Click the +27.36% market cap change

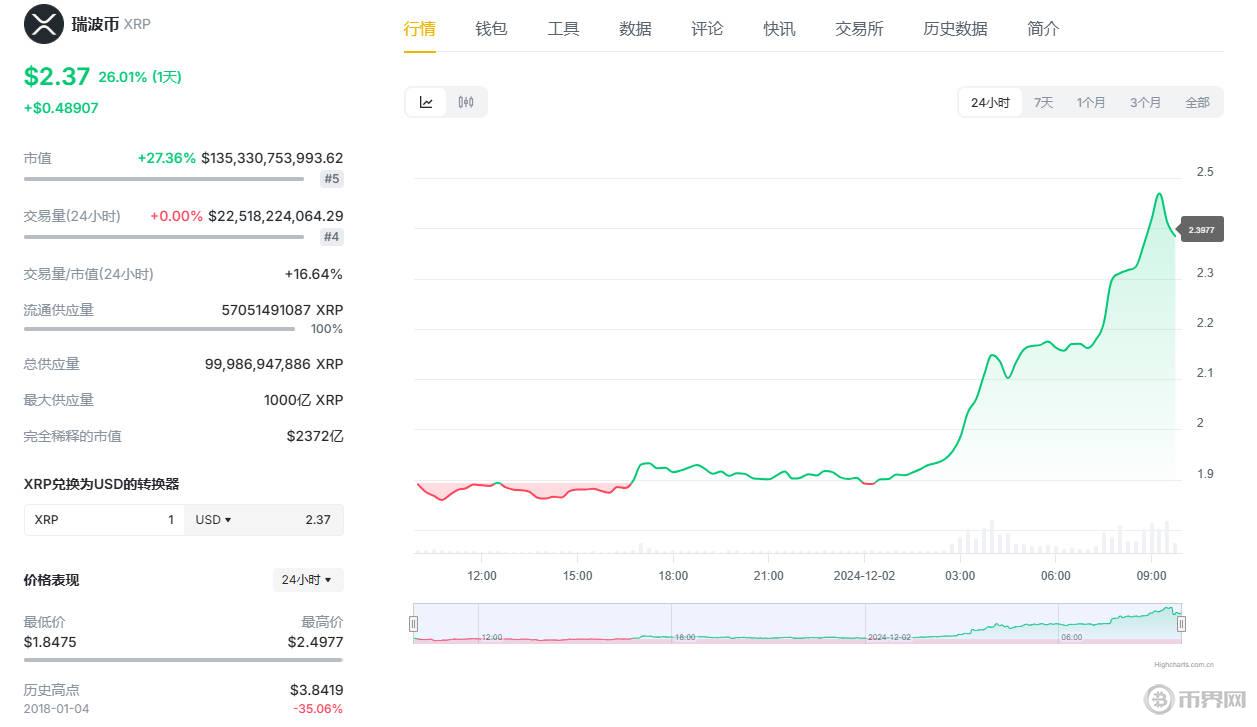tap(167, 158)
